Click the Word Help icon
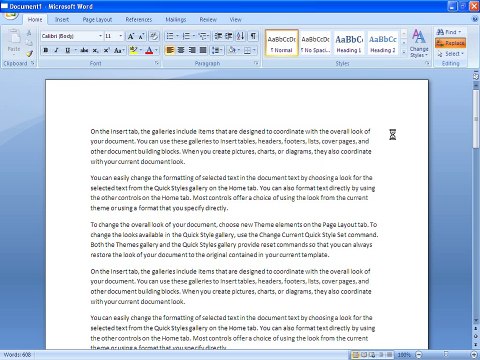 475,19
